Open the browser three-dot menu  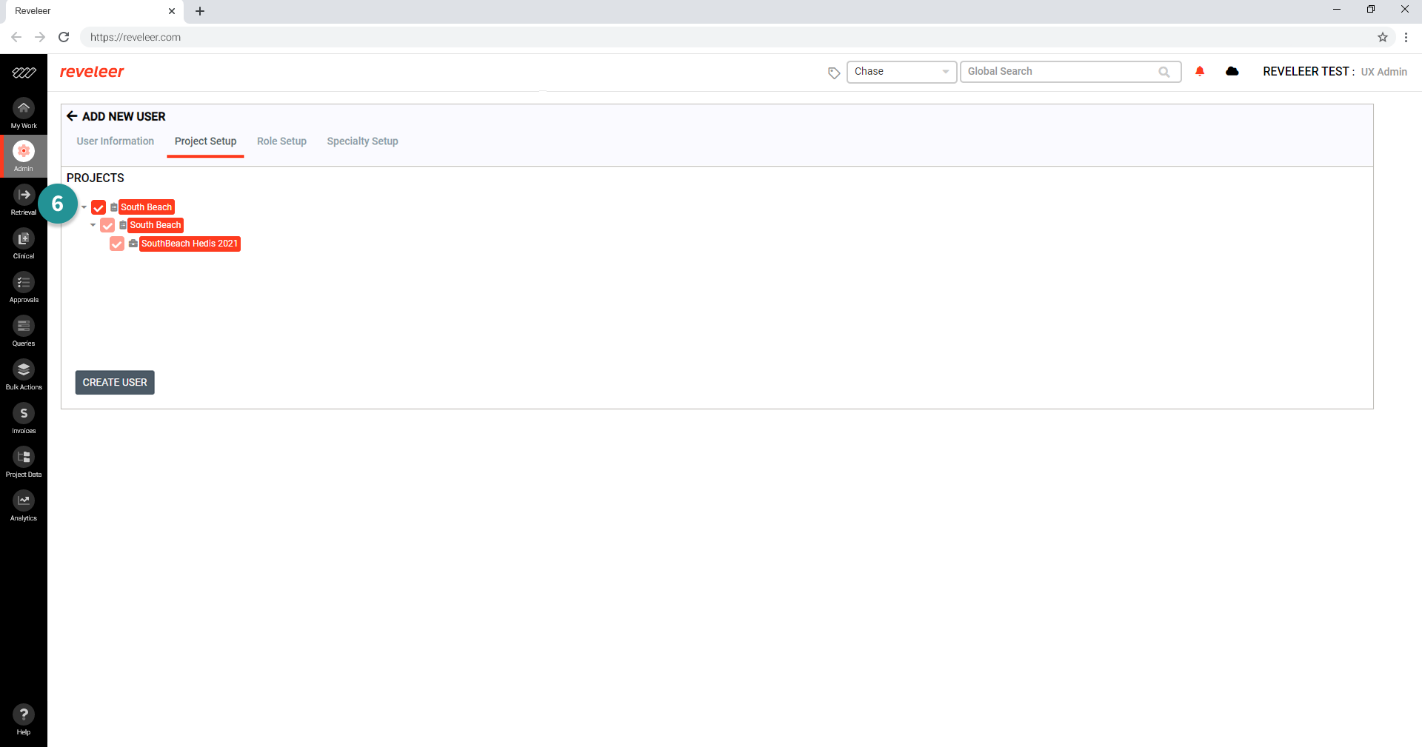tap(1405, 37)
